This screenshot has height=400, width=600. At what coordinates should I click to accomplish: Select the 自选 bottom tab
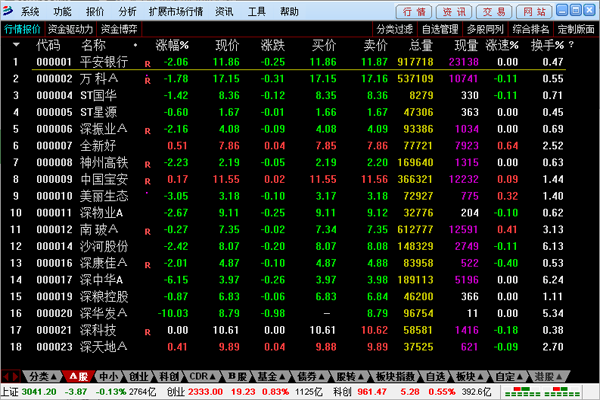pyautogui.click(x=436, y=377)
